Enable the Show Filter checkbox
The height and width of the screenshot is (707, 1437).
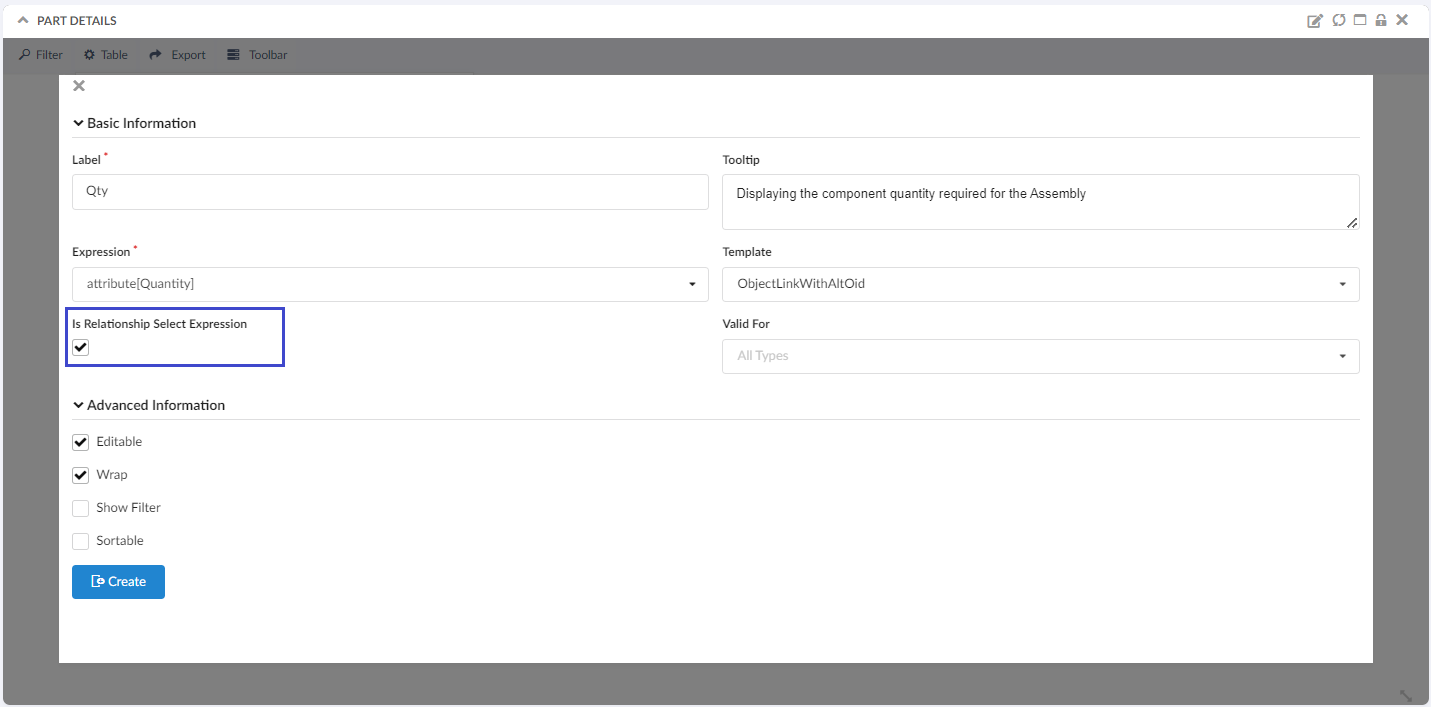[x=81, y=508]
